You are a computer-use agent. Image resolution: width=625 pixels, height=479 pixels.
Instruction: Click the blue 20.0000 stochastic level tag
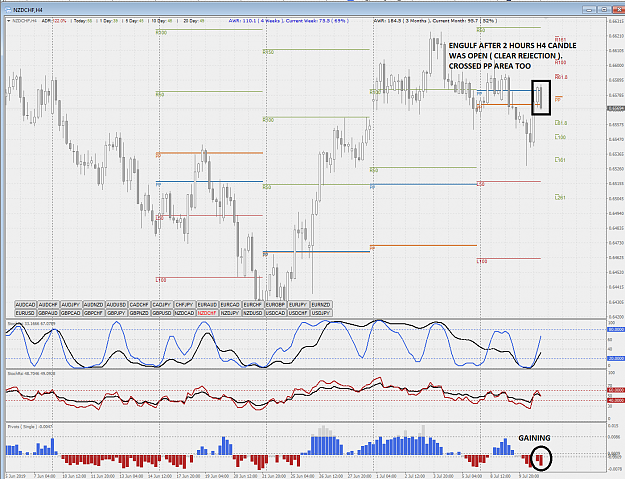tap(616, 358)
